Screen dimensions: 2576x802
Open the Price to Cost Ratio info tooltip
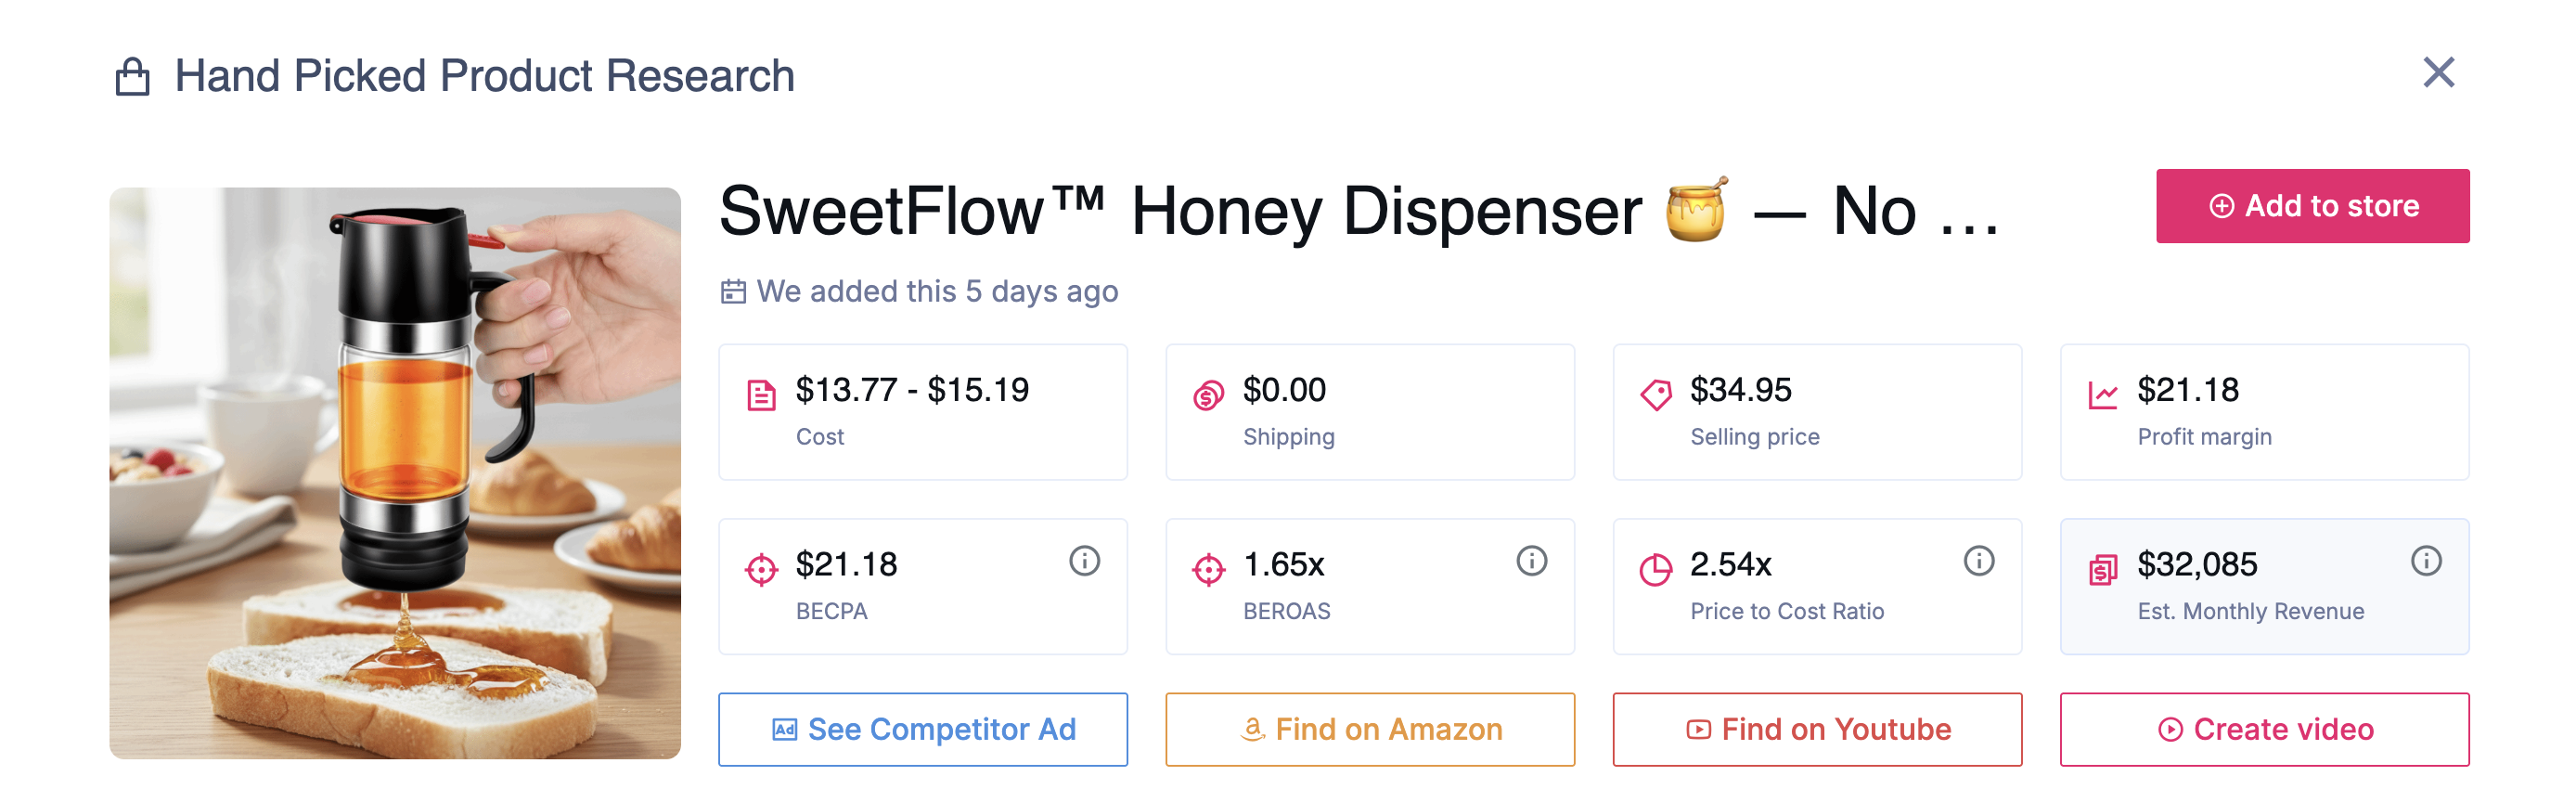1979,561
